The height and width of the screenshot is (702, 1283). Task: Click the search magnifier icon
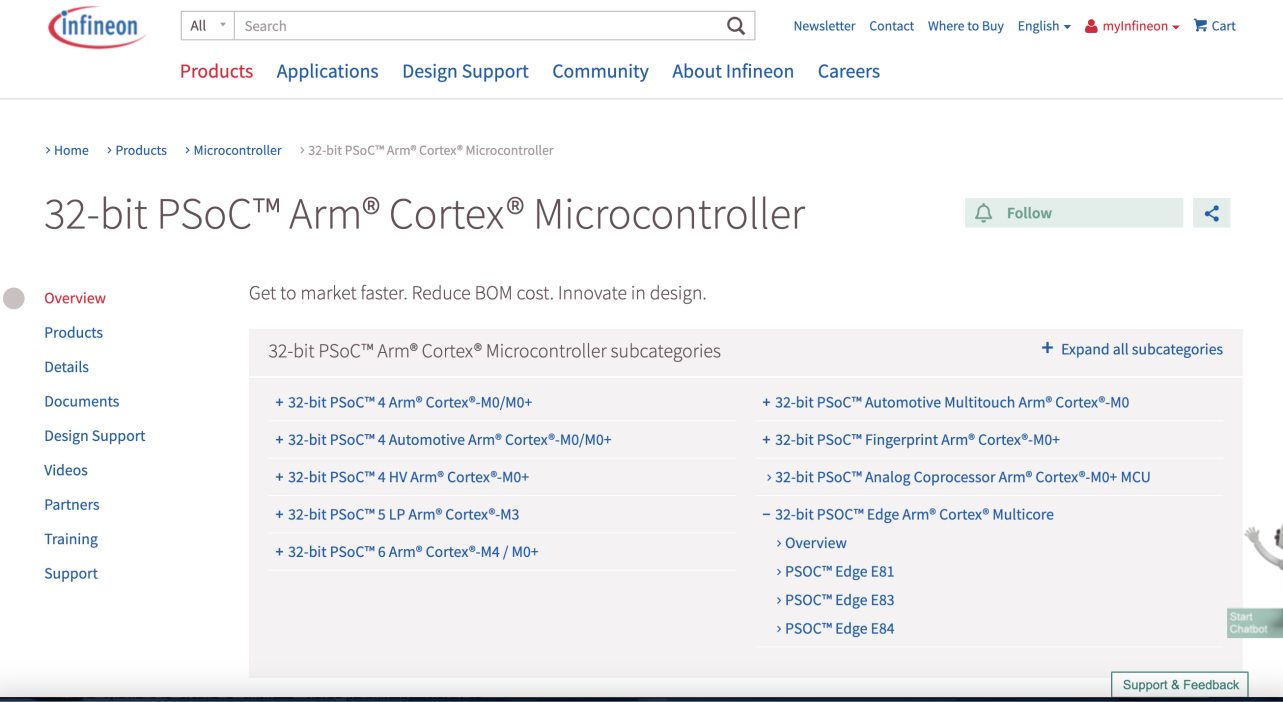[x=736, y=26]
